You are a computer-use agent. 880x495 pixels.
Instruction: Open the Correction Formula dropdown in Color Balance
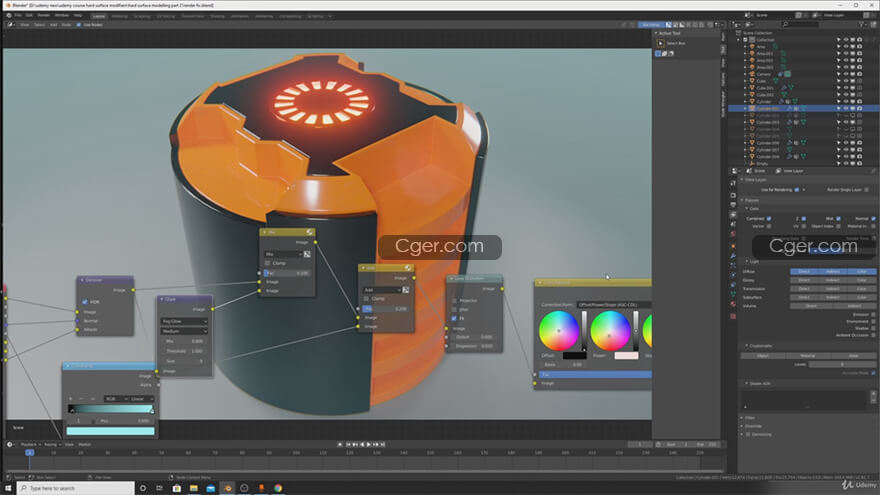pyautogui.click(x=614, y=305)
